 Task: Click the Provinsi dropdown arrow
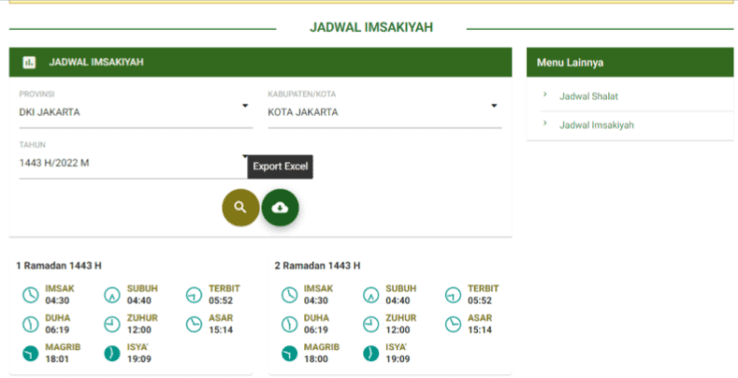(x=245, y=106)
